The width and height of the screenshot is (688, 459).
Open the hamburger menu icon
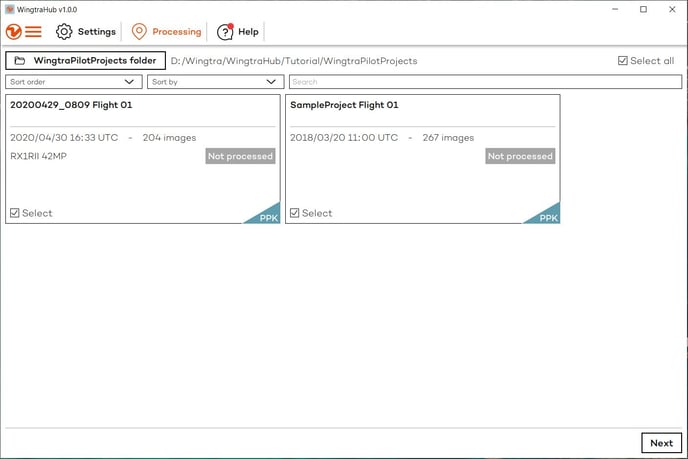click(x=34, y=32)
